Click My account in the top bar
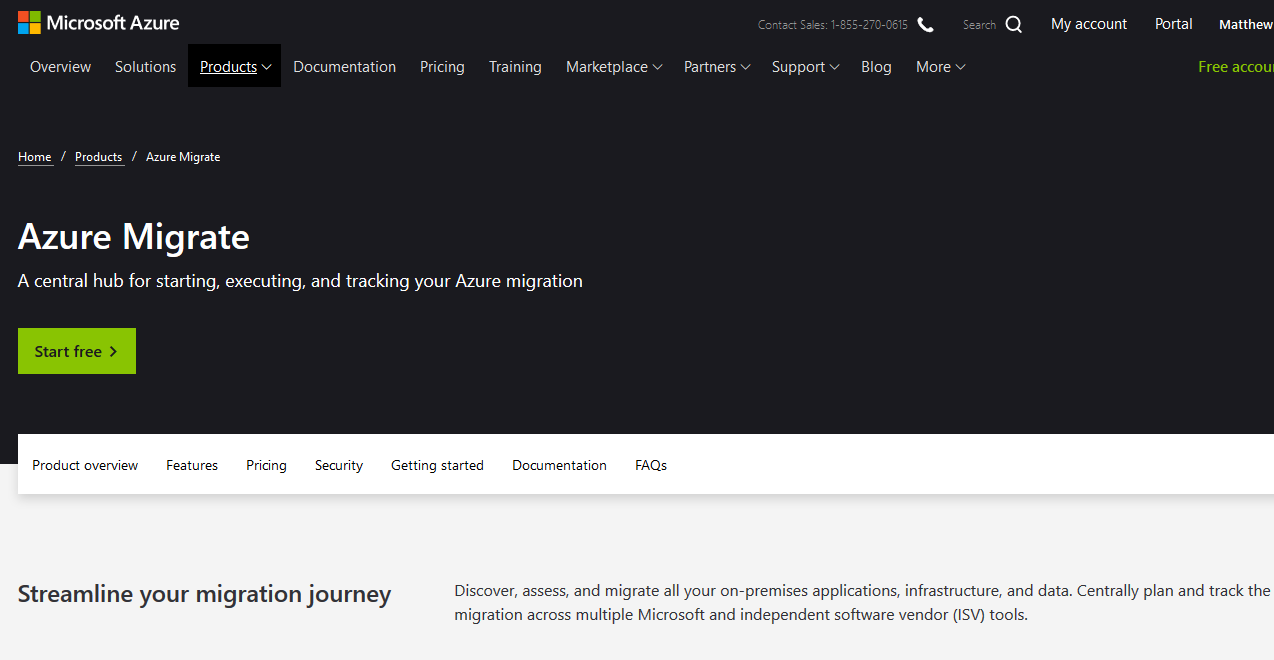The height and width of the screenshot is (660, 1274). tap(1088, 23)
